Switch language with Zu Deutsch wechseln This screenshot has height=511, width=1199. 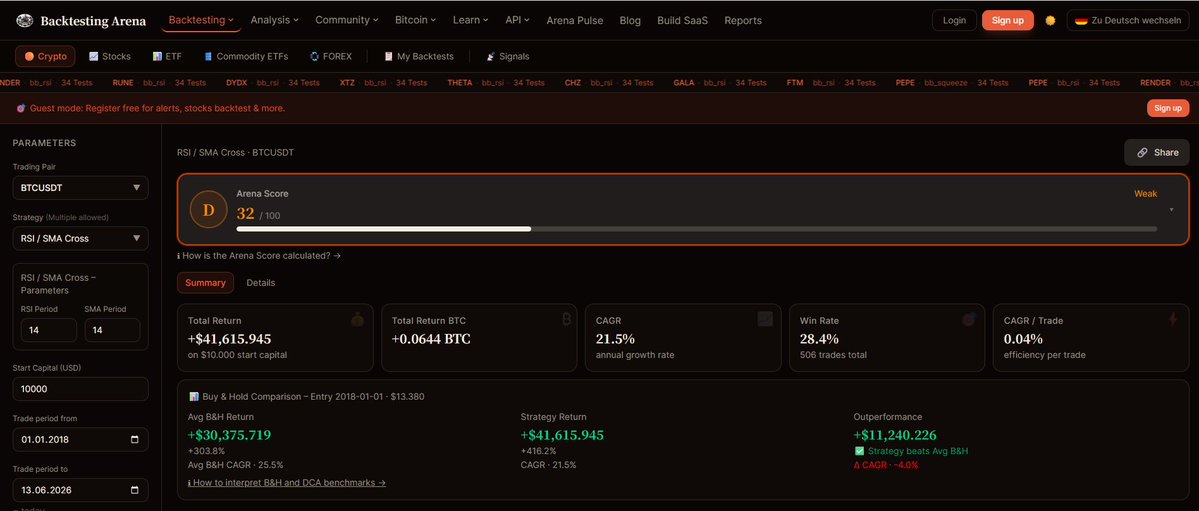[1128, 21]
